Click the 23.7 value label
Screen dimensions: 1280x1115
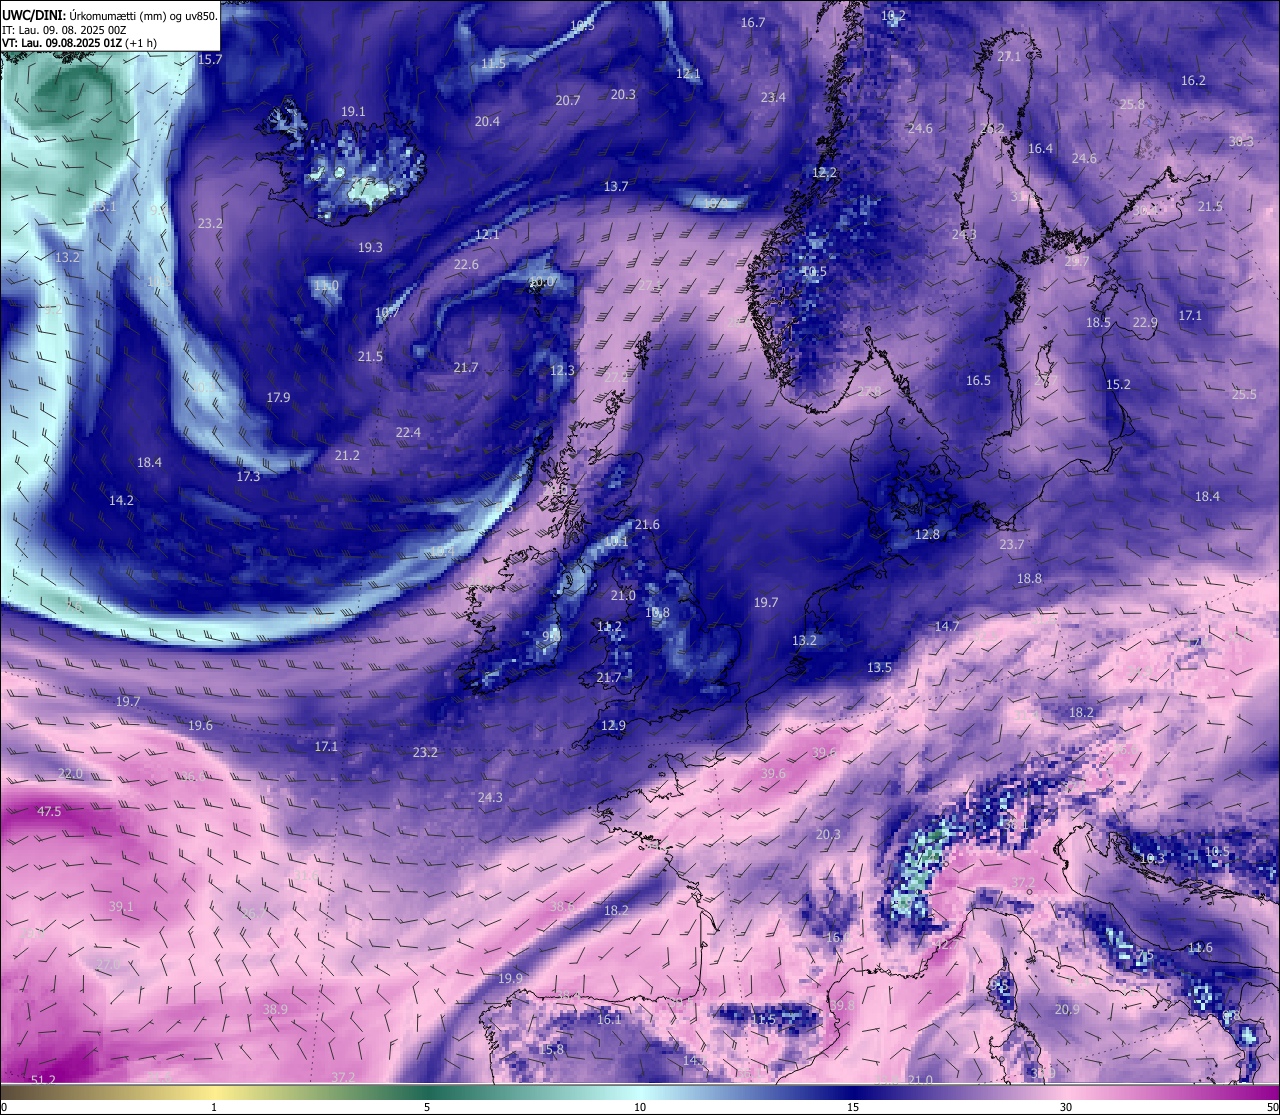[1012, 544]
